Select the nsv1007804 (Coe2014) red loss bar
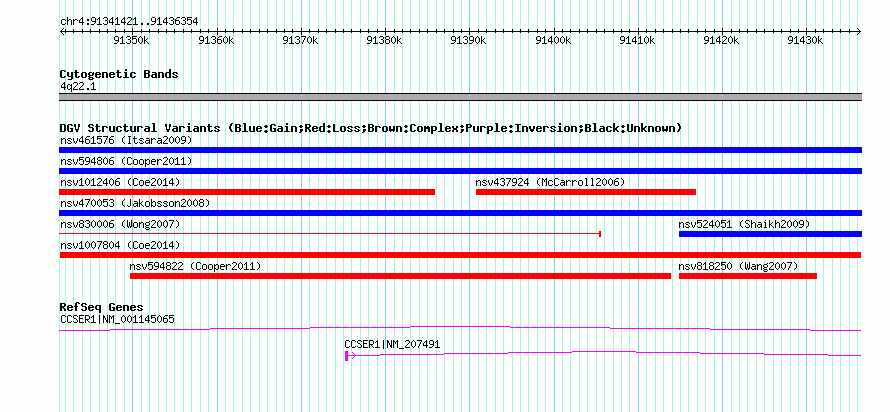890x412 pixels. pos(460,255)
